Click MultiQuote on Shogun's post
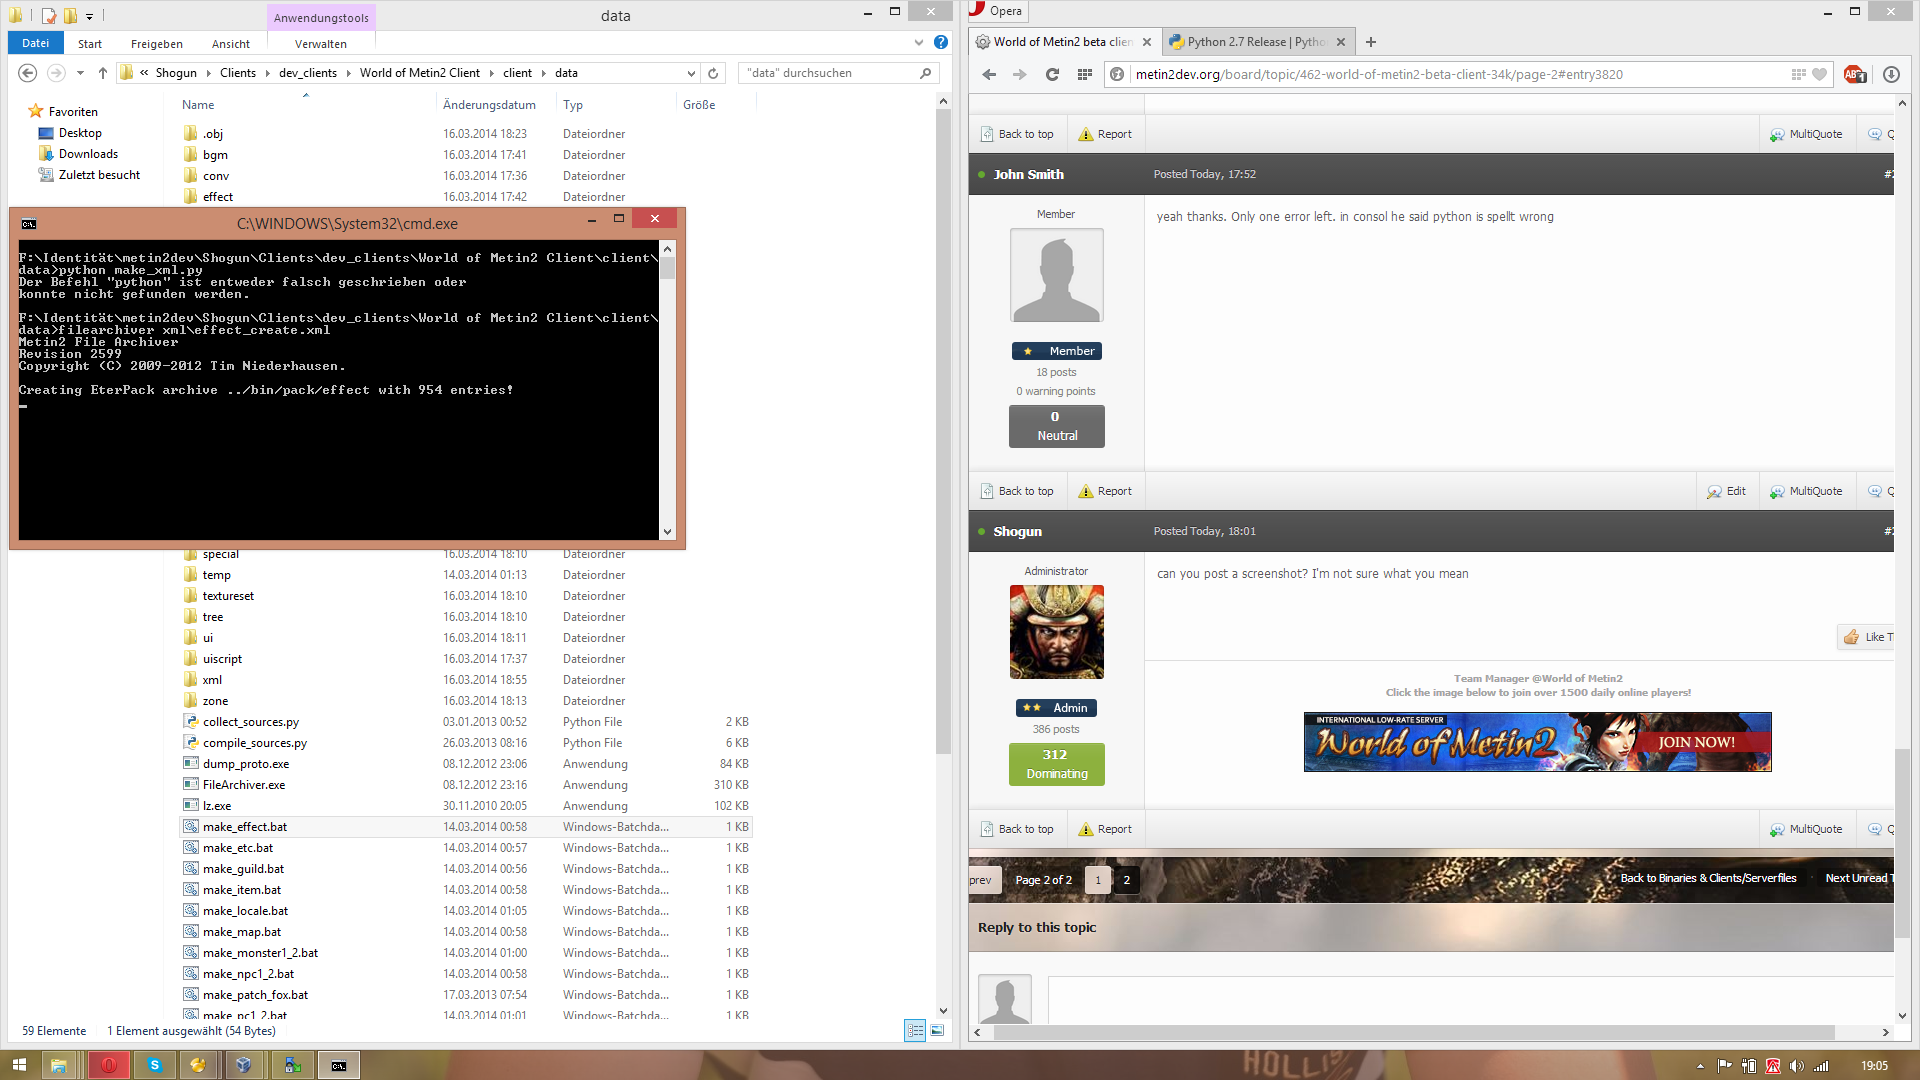 pyautogui.click(x=1806, y=829)
